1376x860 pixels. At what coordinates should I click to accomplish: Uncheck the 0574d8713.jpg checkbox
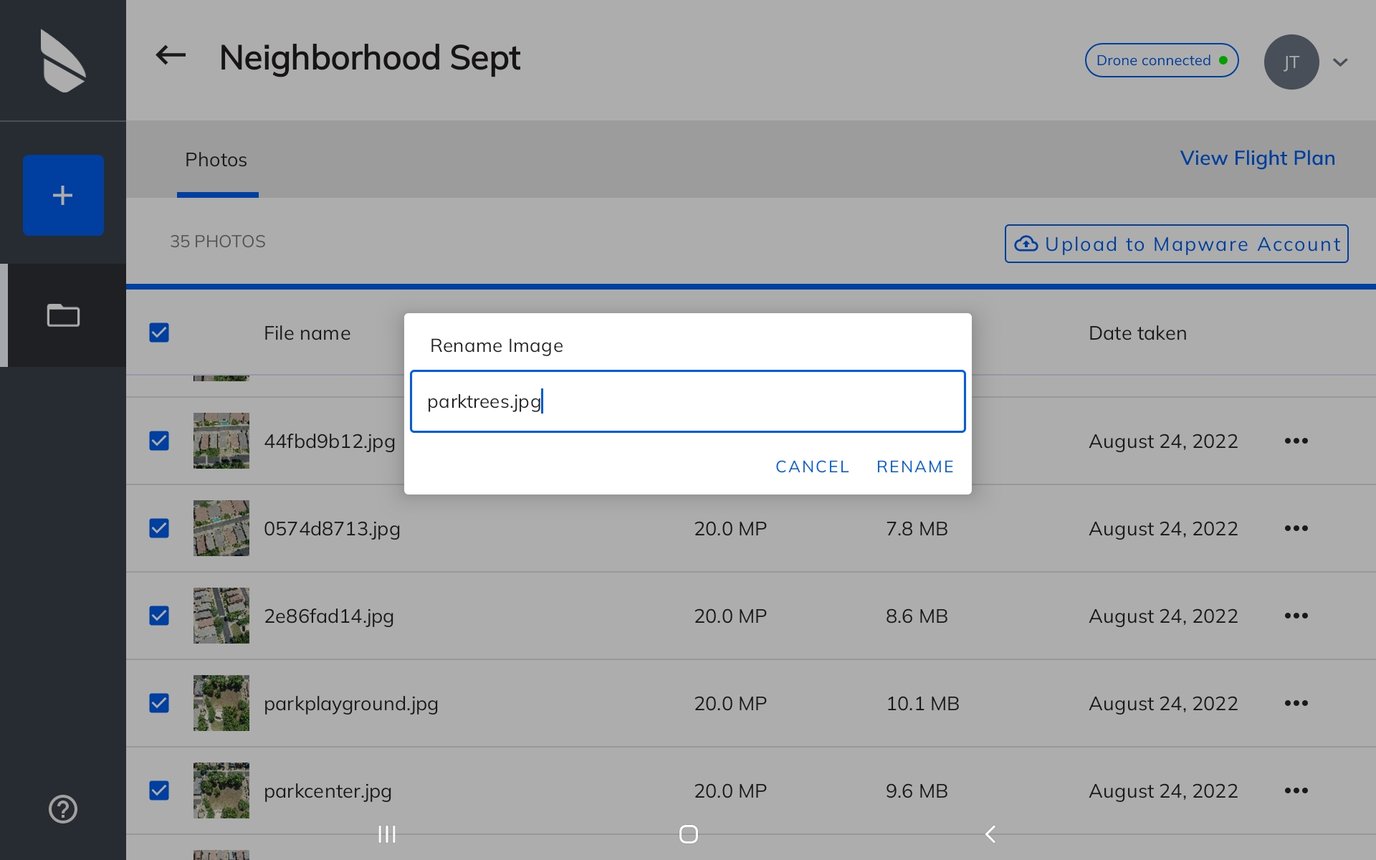coord(159,528)
